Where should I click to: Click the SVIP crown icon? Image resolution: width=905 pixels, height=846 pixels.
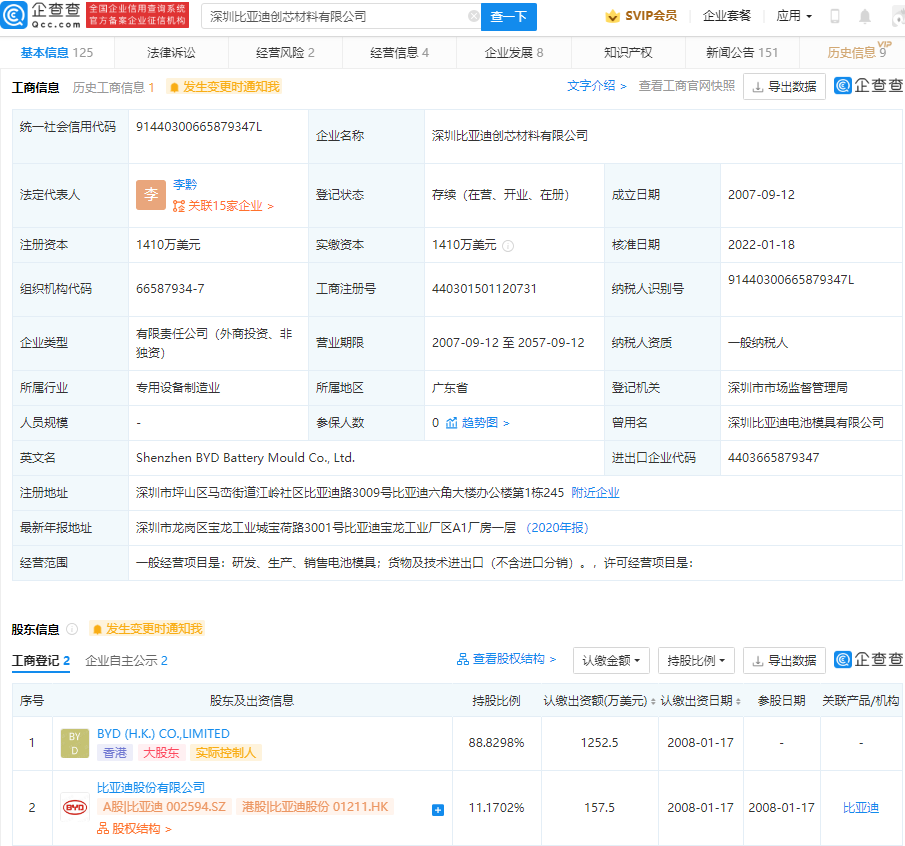click(612, 16)
